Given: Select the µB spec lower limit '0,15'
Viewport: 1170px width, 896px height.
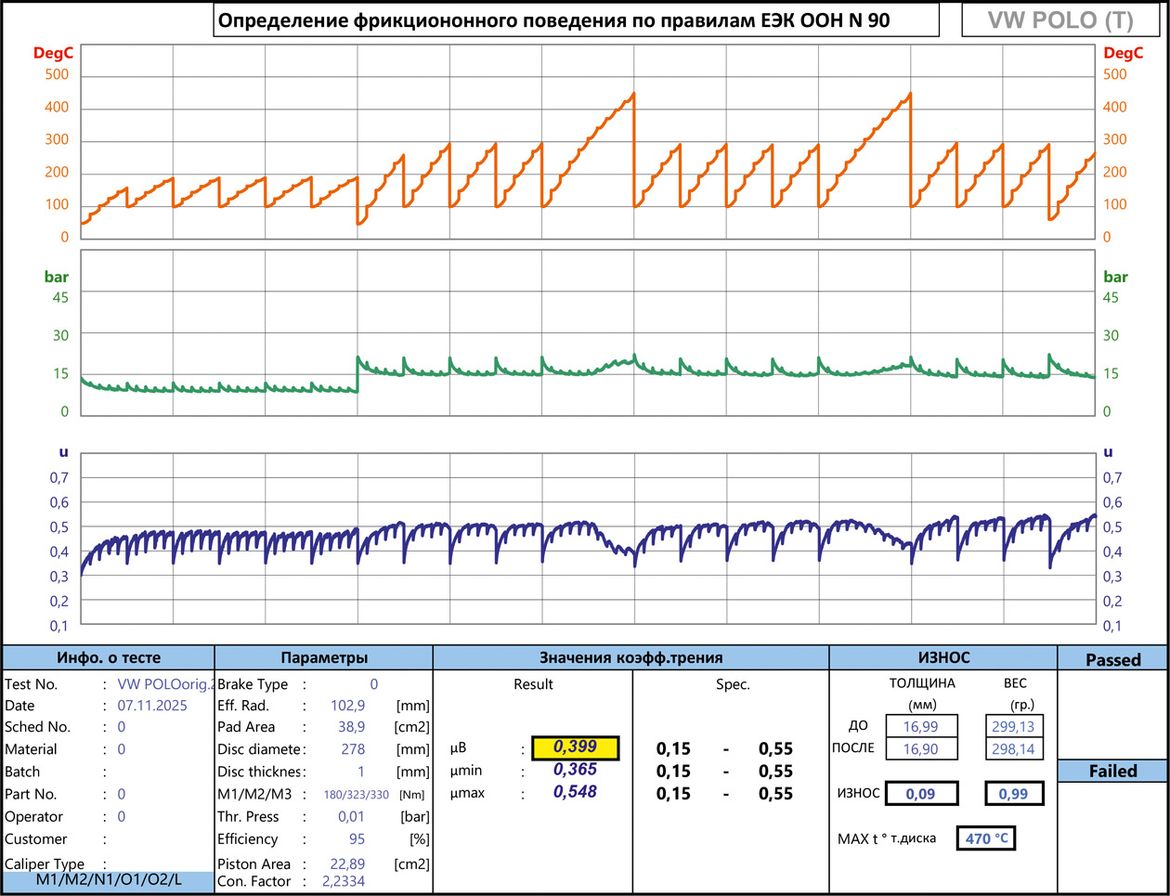Looking at the screenshot, I should click(674, 749).
